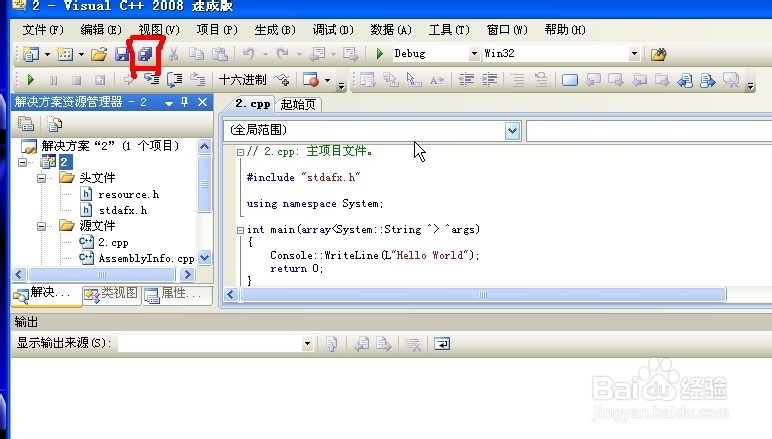Switch to the 起始页 tab

click(298, 104)
